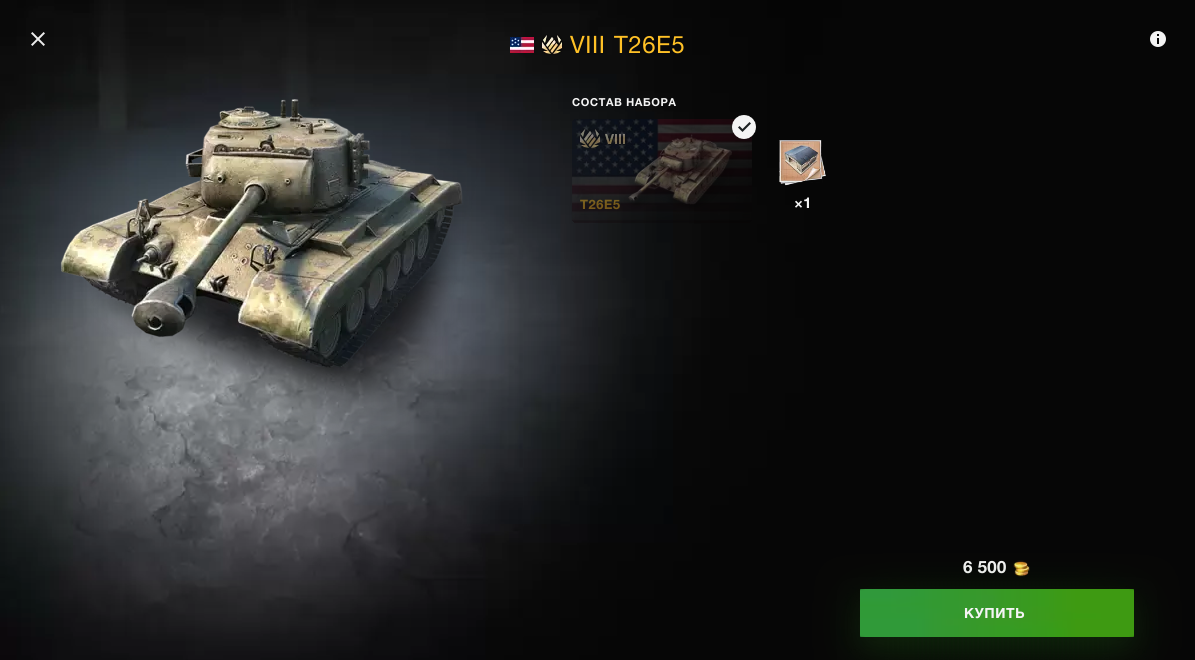Click the US flag icon in title
This screenshot has height=660, width=1195.
[522, 45]
